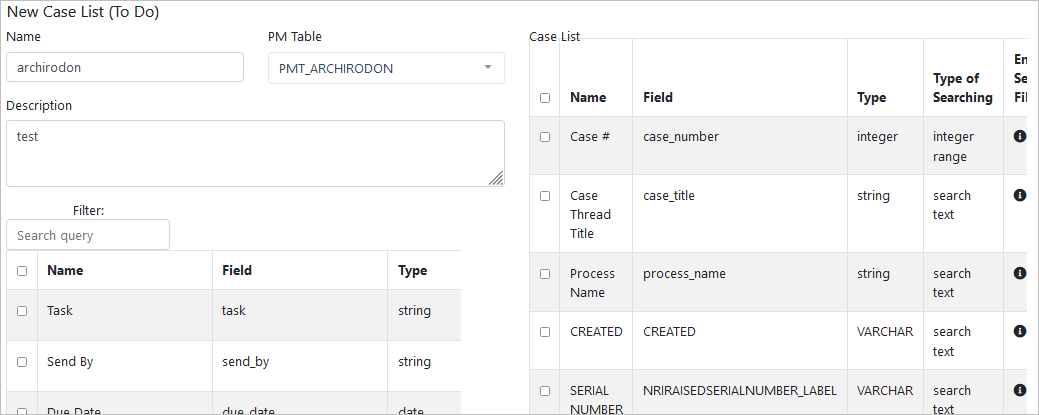Viewport: 1039px width, 415px height.
Task: Check the Send By row checkbox
Action: (x=22, y=362)
